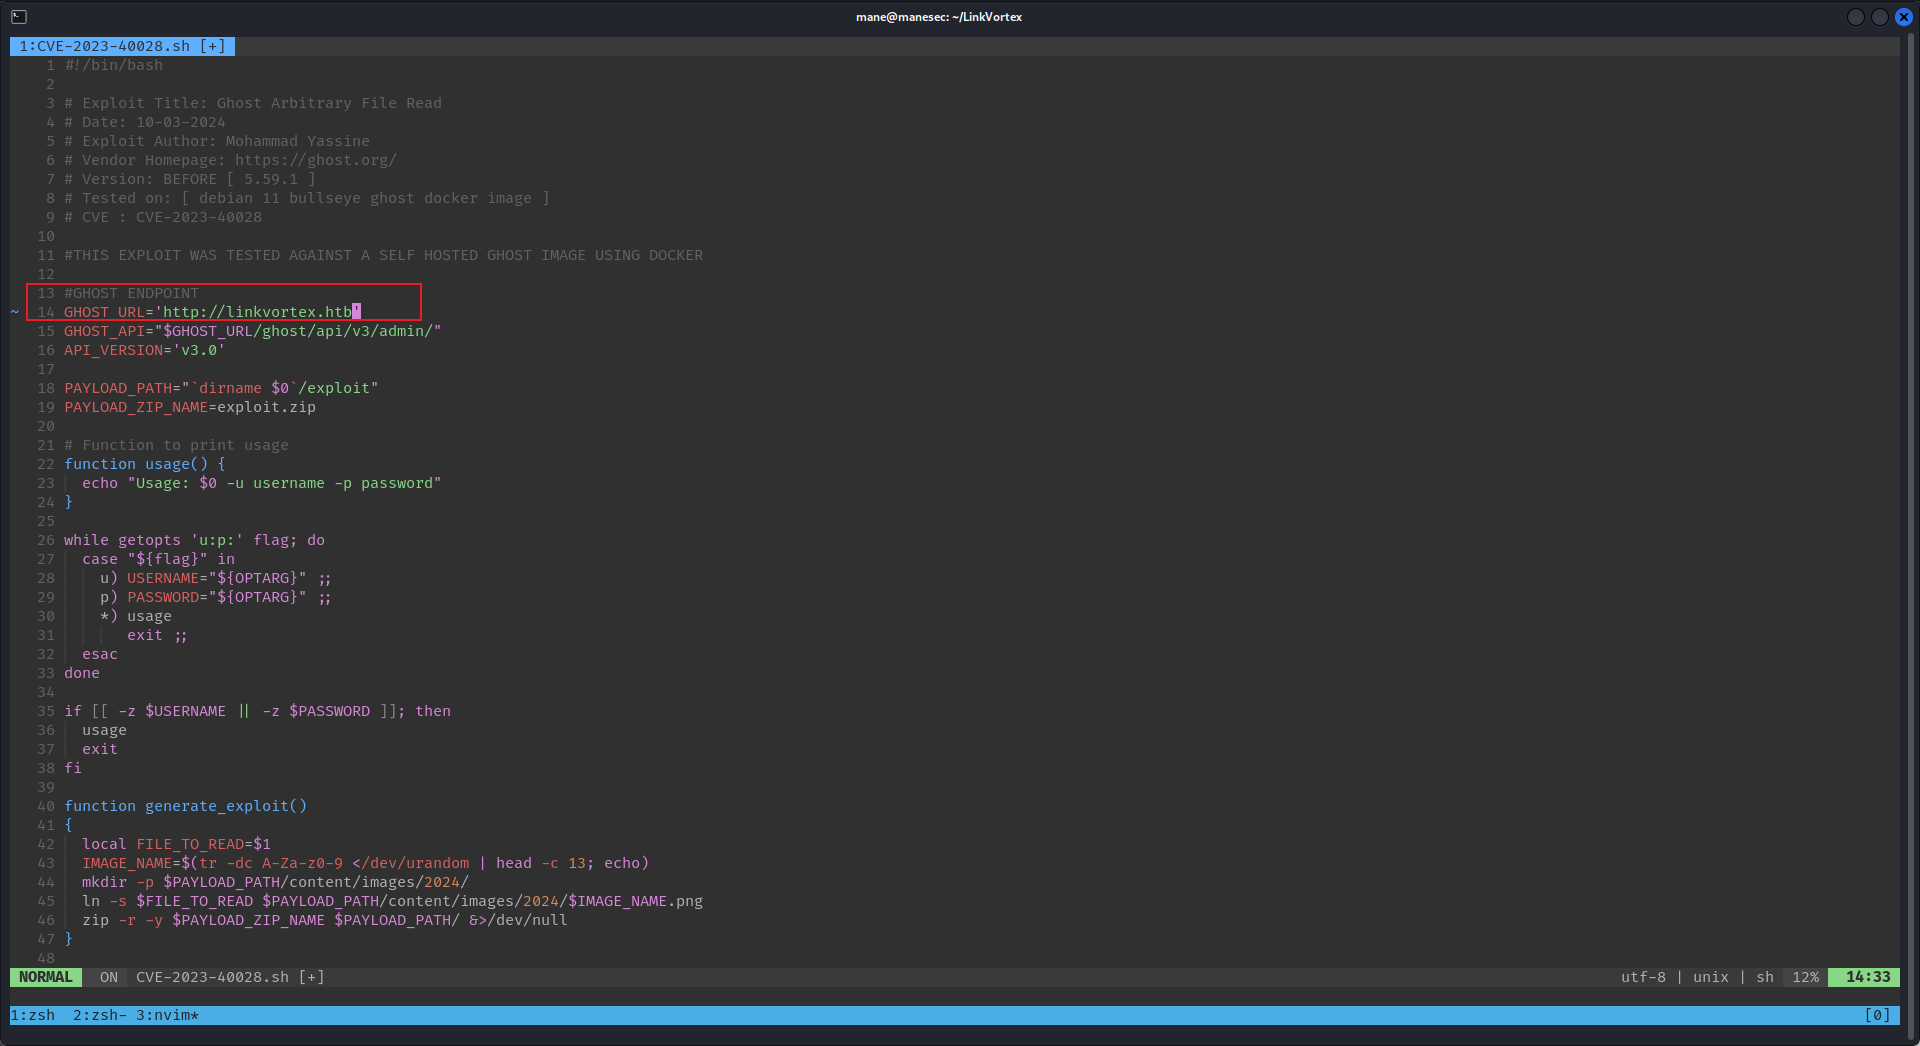Click the sh filetype label
The image size is (1920, 1046).
[1765, 977]
